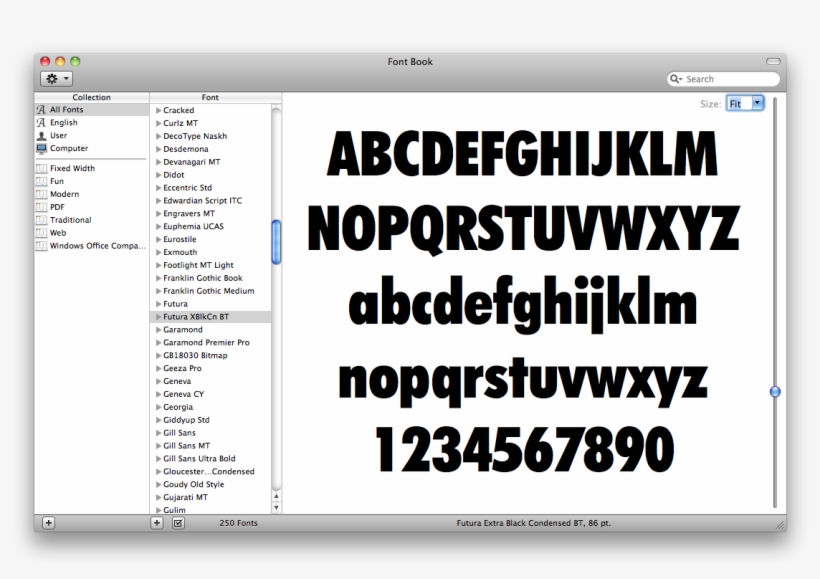The image size is (820, 579).
Task: Add fonts with the Font plus button
Action: pyautogui.click(x=157, y=523)
